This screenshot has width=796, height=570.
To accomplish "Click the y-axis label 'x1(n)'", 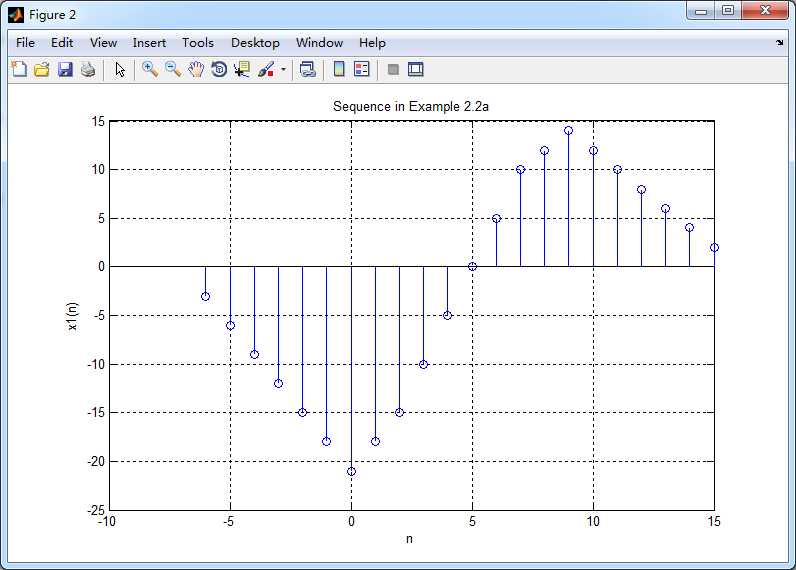I will 73,316.
